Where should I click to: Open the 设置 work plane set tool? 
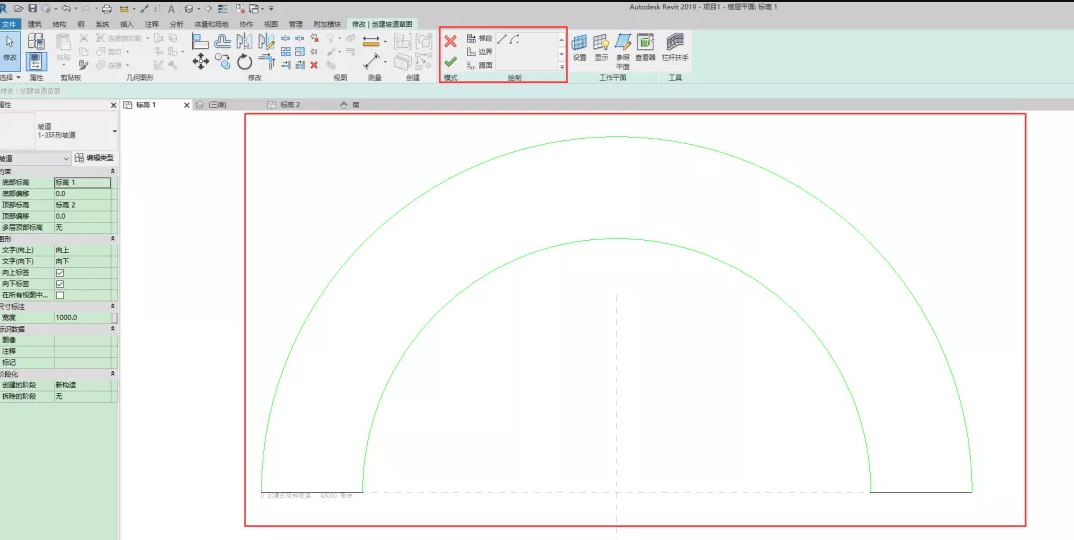(x=579, y=47)
